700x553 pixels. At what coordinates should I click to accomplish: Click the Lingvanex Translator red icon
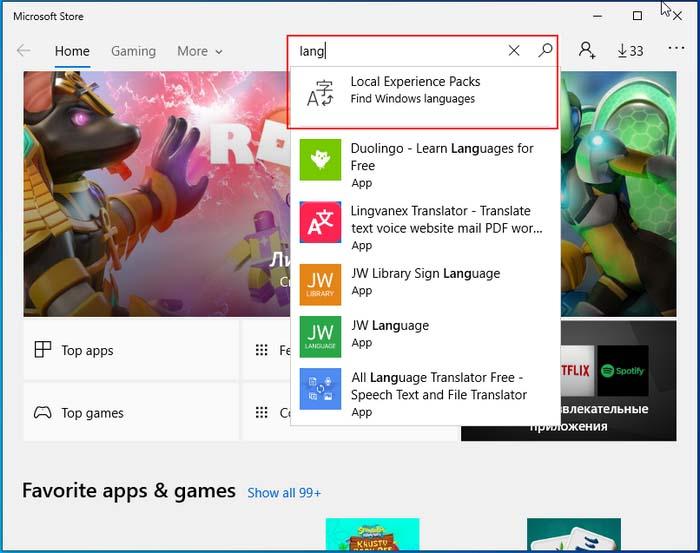point(320,222)
